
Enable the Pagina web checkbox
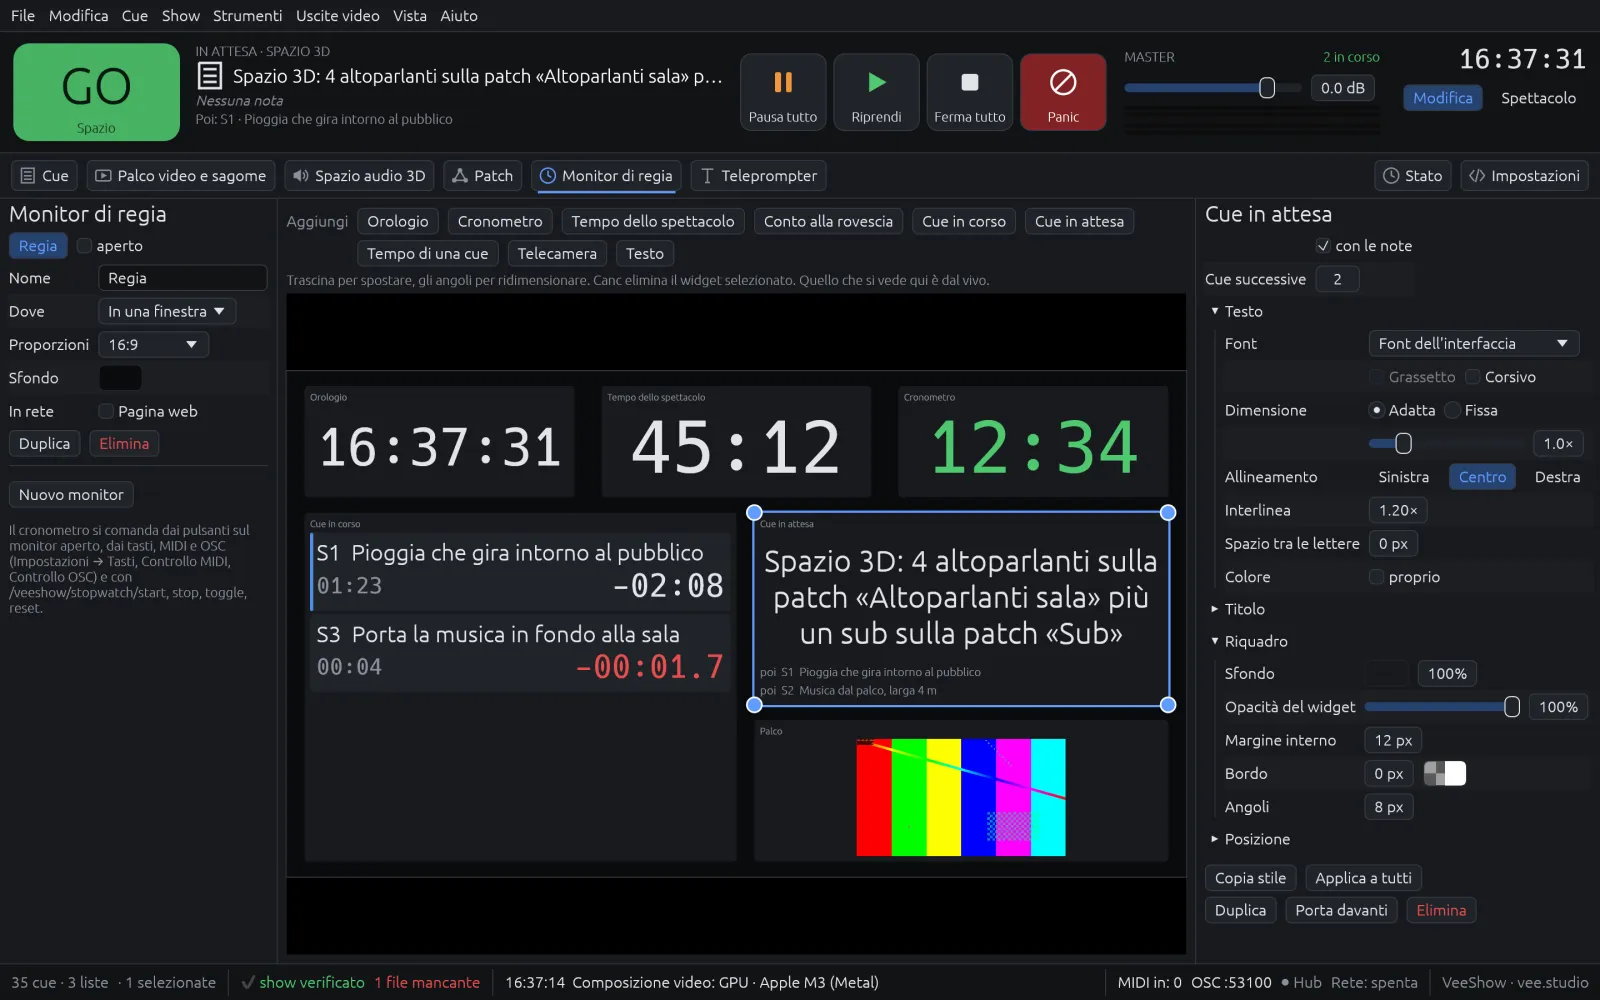[x=106, y=411]
